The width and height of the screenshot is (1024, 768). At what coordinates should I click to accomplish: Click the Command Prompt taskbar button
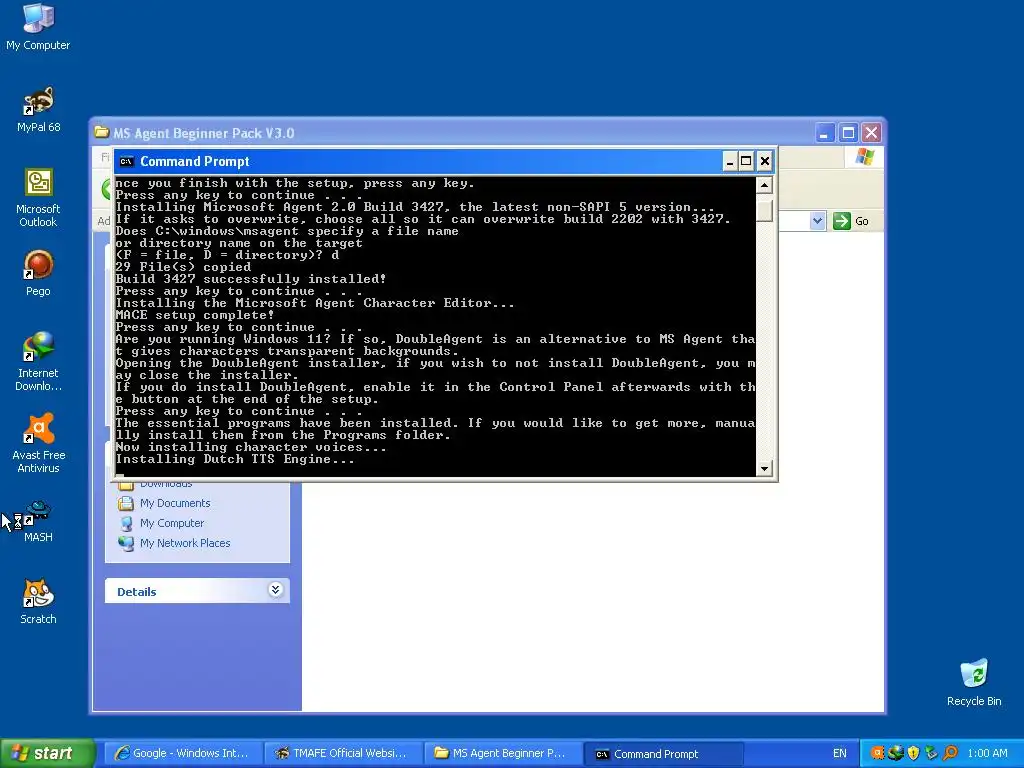tap(662, 754)
